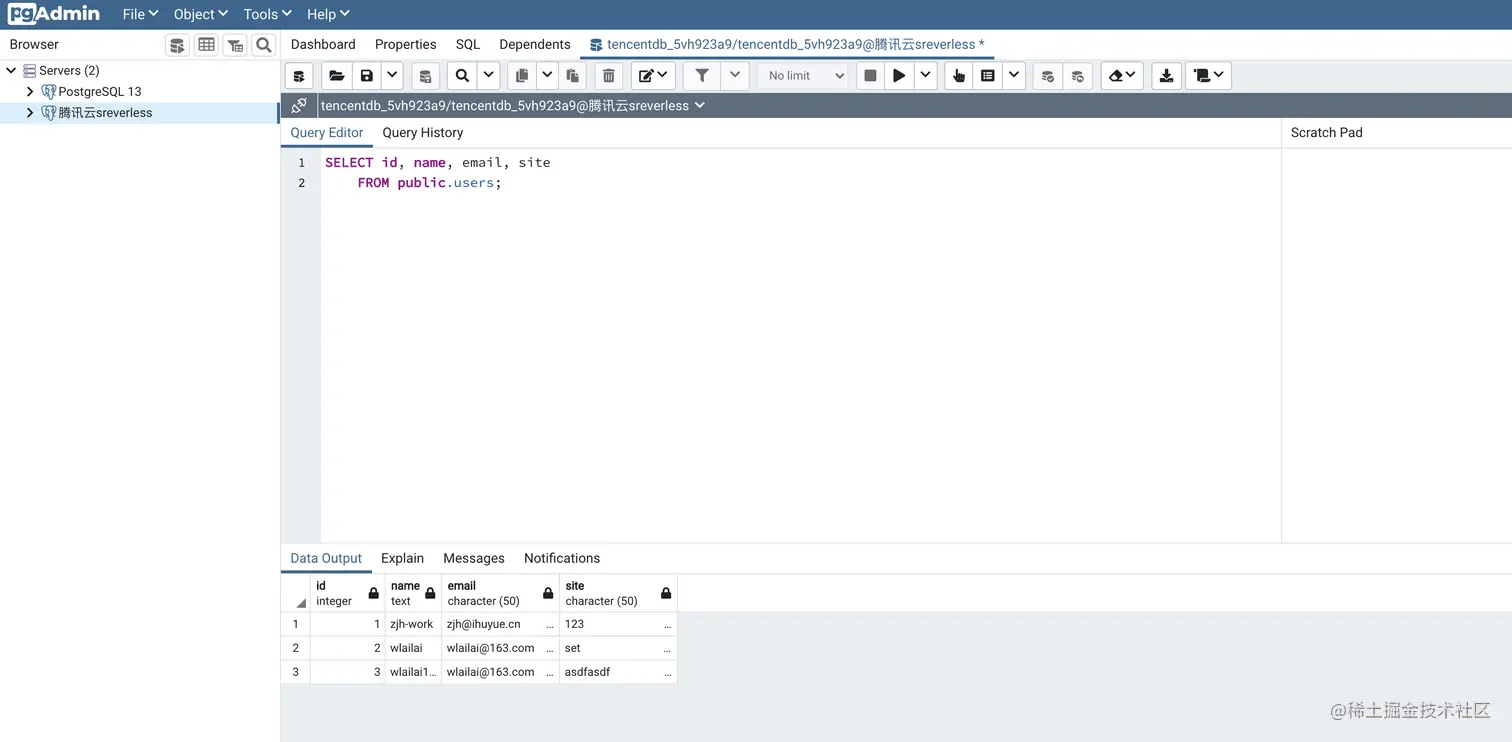The image size is (1512, 742).
Task: Open the Tools menu
Action: [267, 14]
